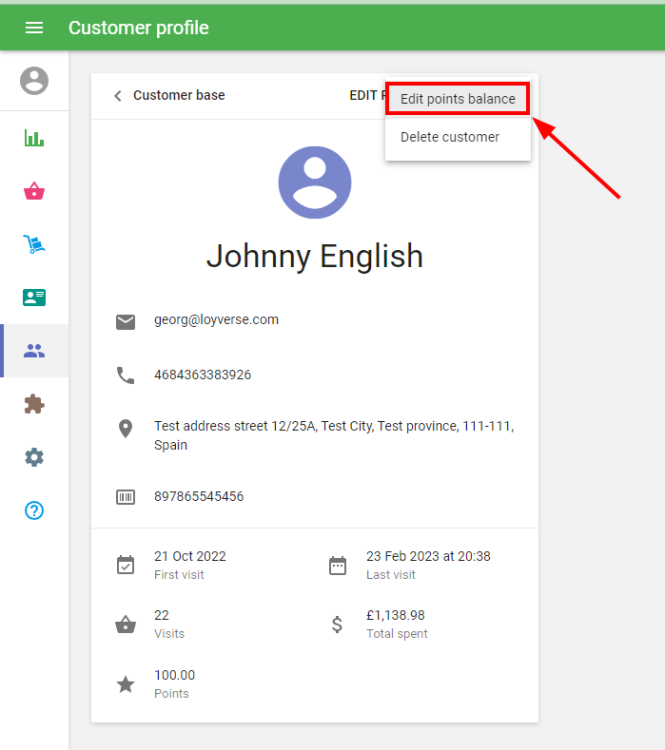This screenshot has height=750, width=665.
Task: Click the 100.00 points value
Action: [174, 676]
